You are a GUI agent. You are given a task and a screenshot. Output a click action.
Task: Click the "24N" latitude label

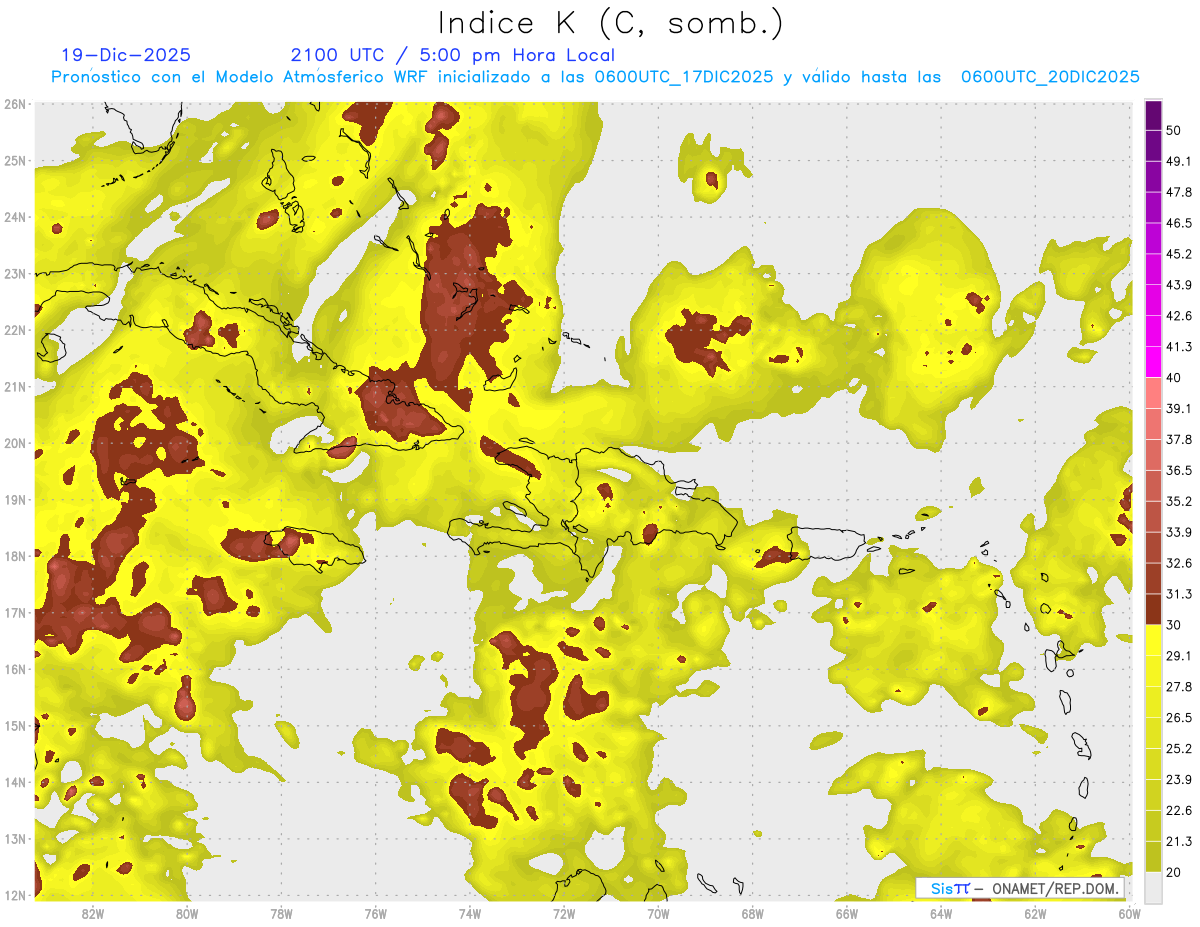pos(15,217)
